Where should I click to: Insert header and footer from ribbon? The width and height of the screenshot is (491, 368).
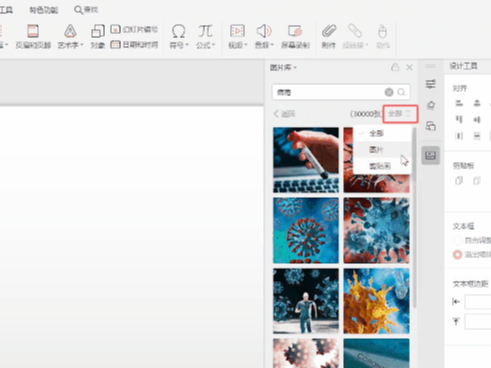tap(33, 36)
